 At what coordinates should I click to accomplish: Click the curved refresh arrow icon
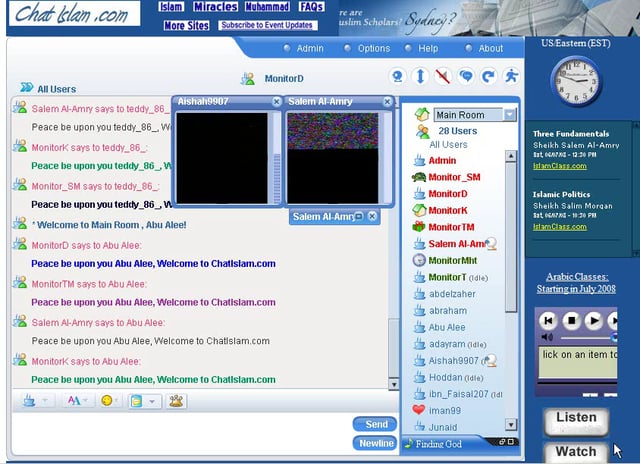pos(488,76)
